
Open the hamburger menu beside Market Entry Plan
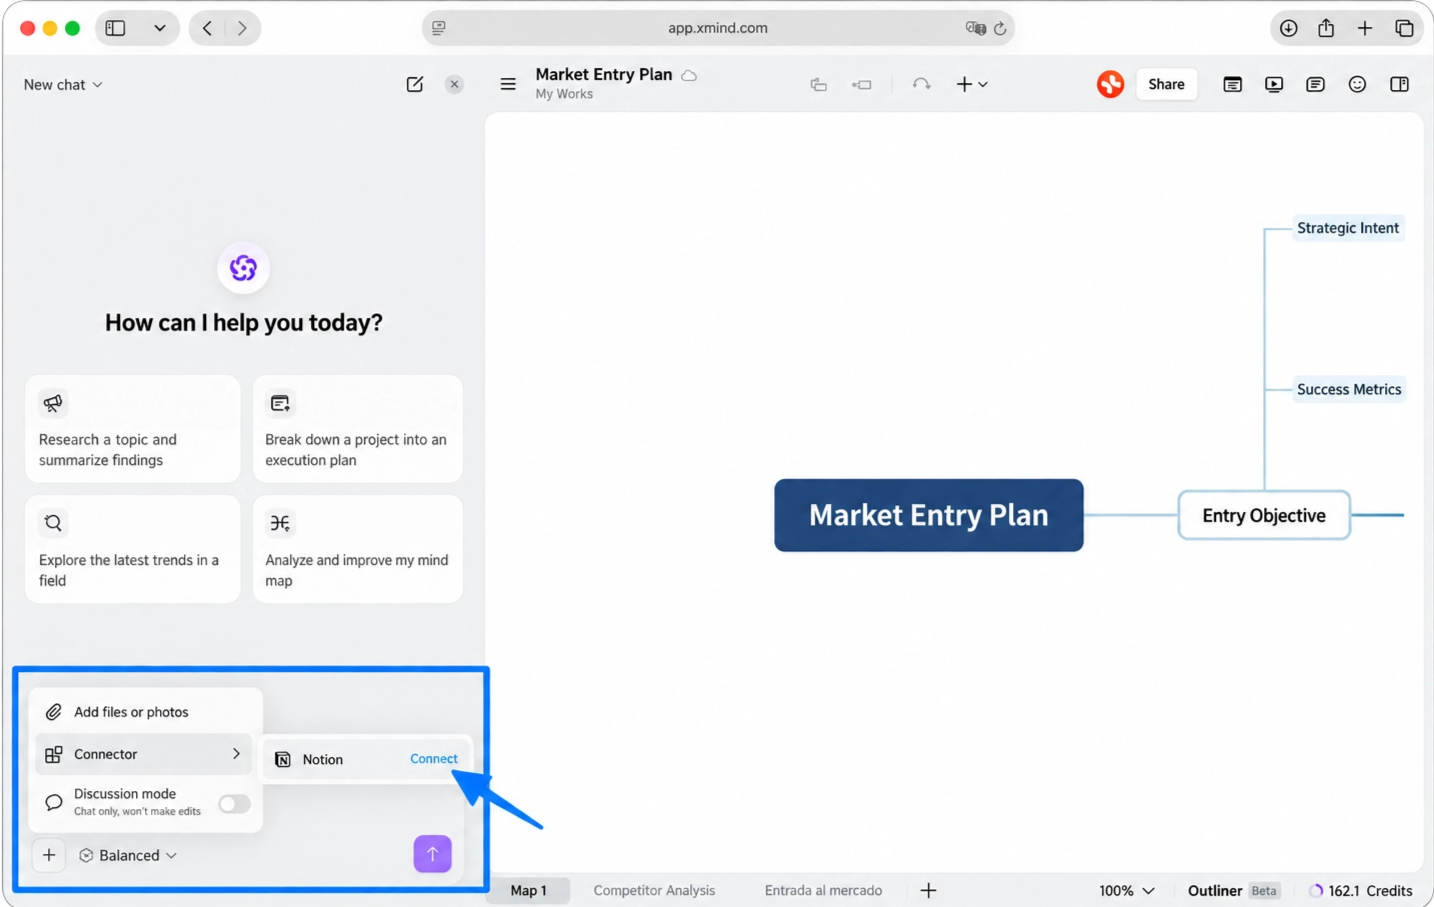tap(508, 85)
